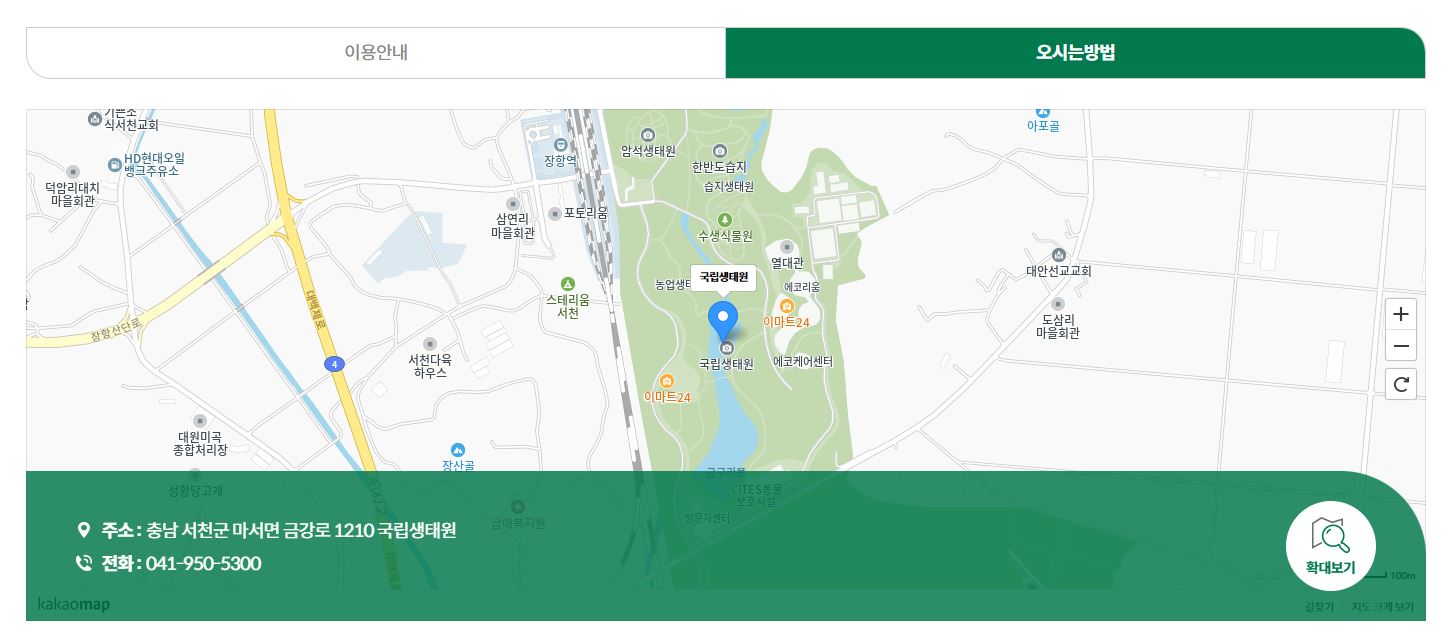
Task: Select the 아포골 blue icon
Action: tap(1043, 111)
